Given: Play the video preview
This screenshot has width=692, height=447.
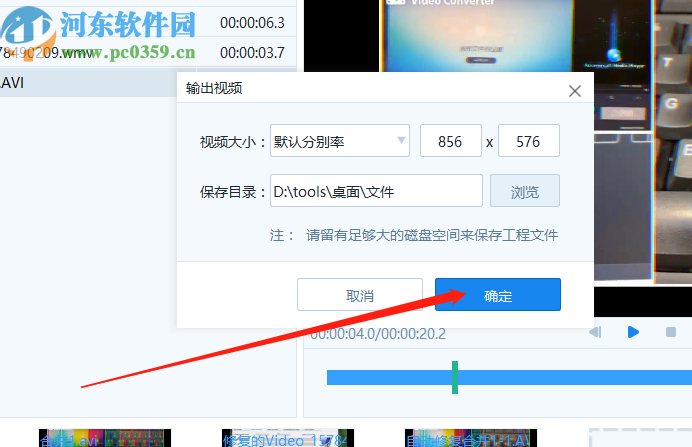Looking at the screenshot, I should click(x=633, y=332).
